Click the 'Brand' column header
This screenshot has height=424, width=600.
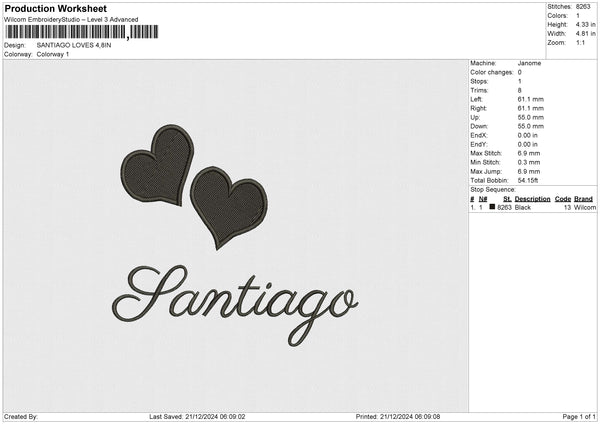click(584, 199)
